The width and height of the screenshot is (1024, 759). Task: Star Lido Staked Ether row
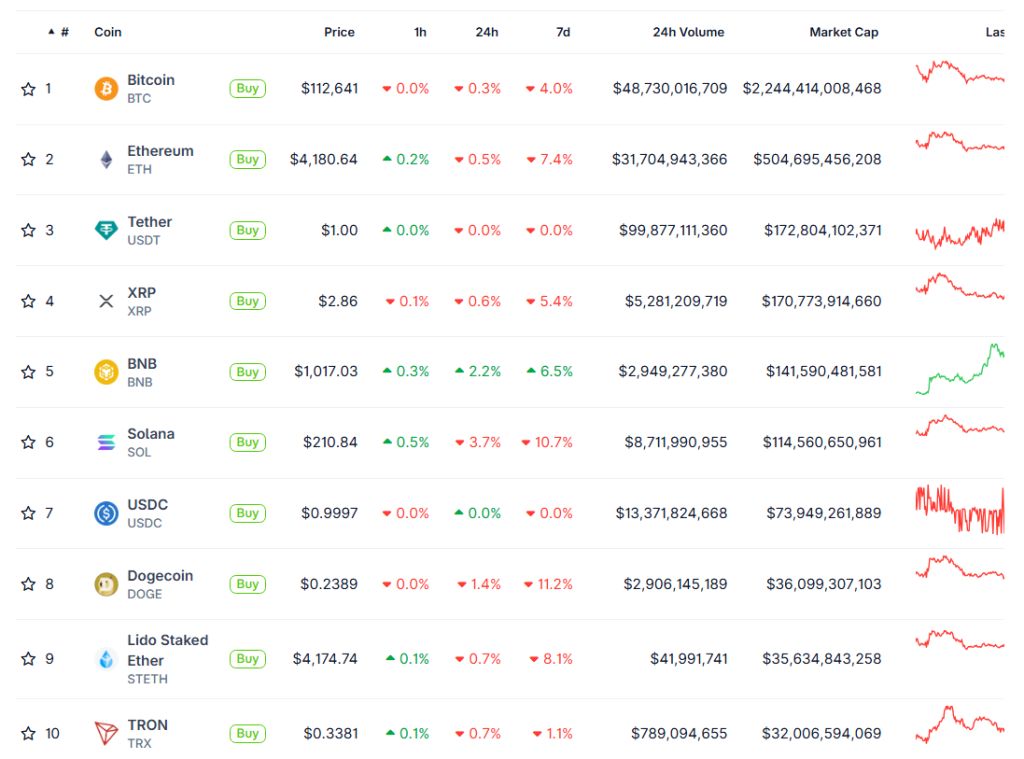pos(28,659)
